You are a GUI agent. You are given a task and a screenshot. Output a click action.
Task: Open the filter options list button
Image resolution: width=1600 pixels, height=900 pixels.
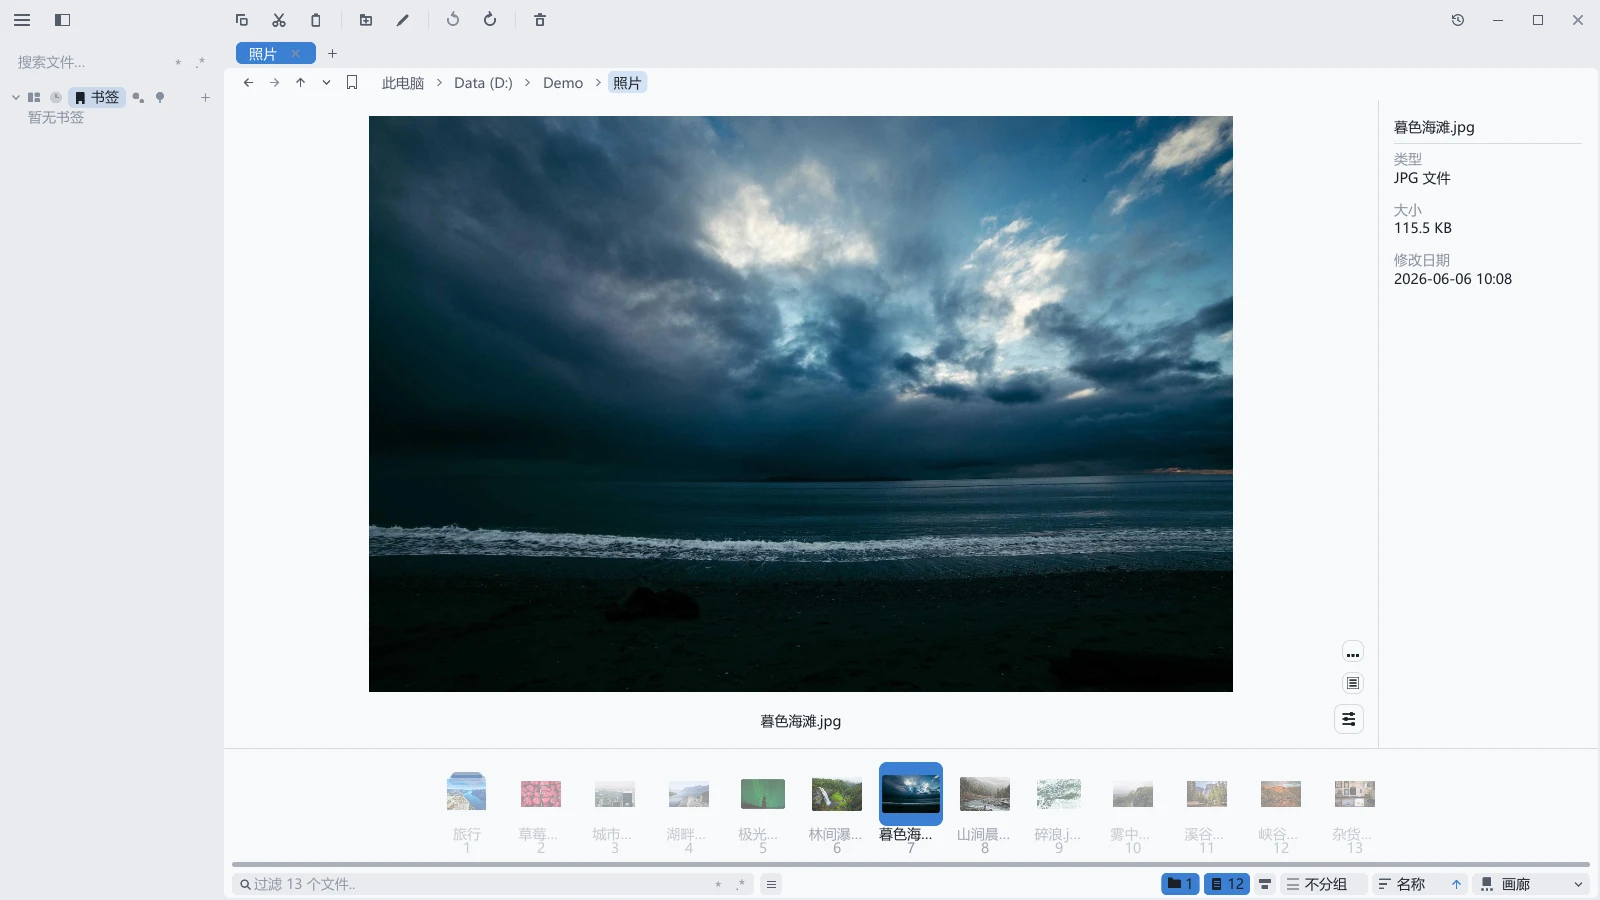click(x=771, y=884)
